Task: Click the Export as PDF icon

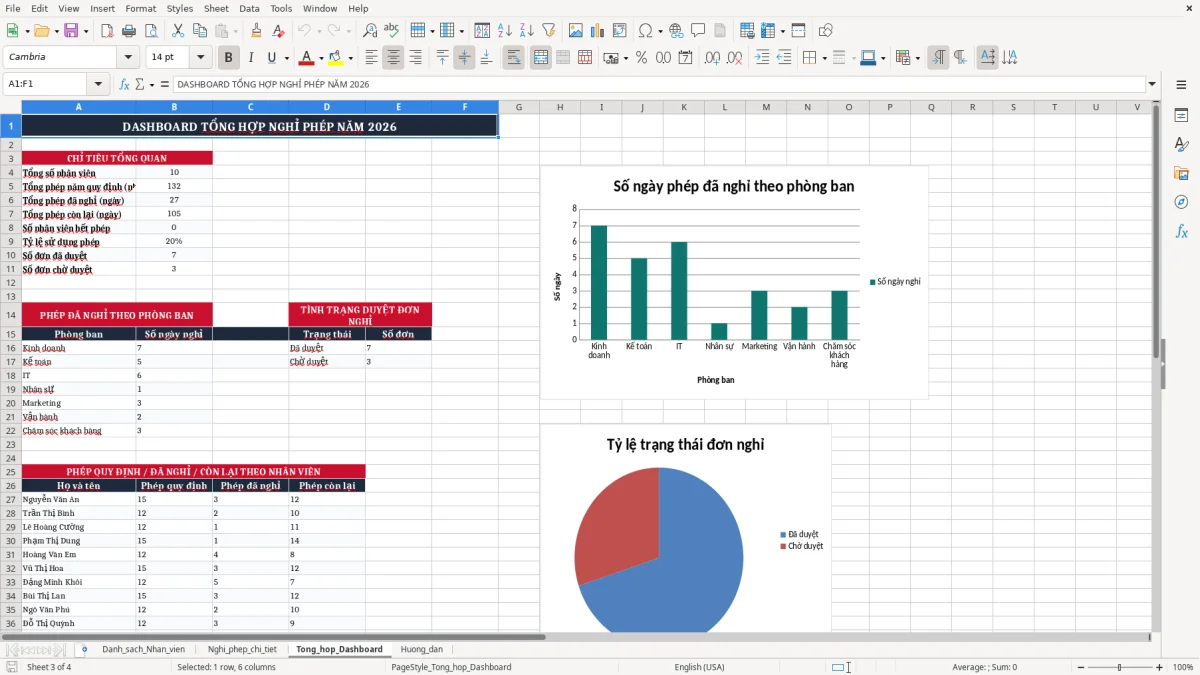Action: pos(108,31)
